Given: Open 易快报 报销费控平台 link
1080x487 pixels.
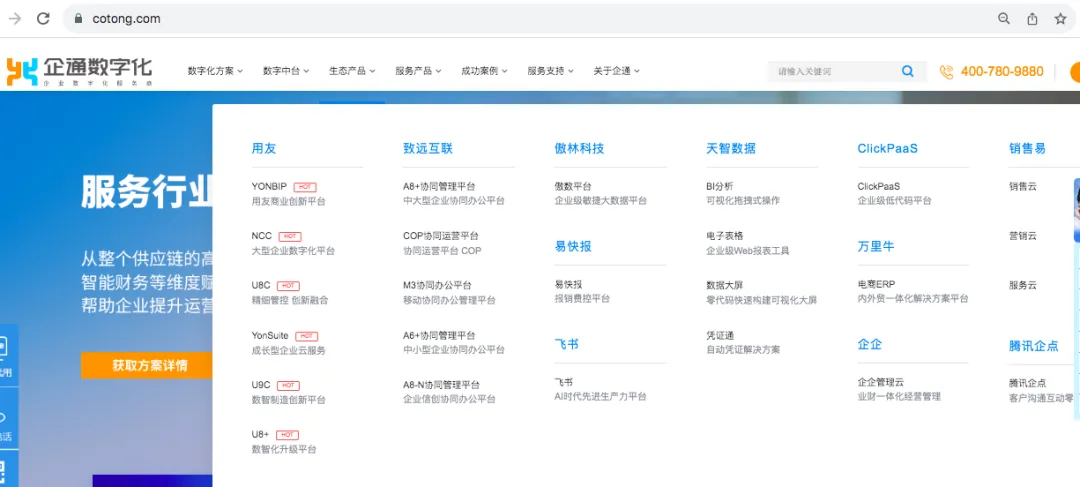Looking at the screenshot, I should [583, 291].
